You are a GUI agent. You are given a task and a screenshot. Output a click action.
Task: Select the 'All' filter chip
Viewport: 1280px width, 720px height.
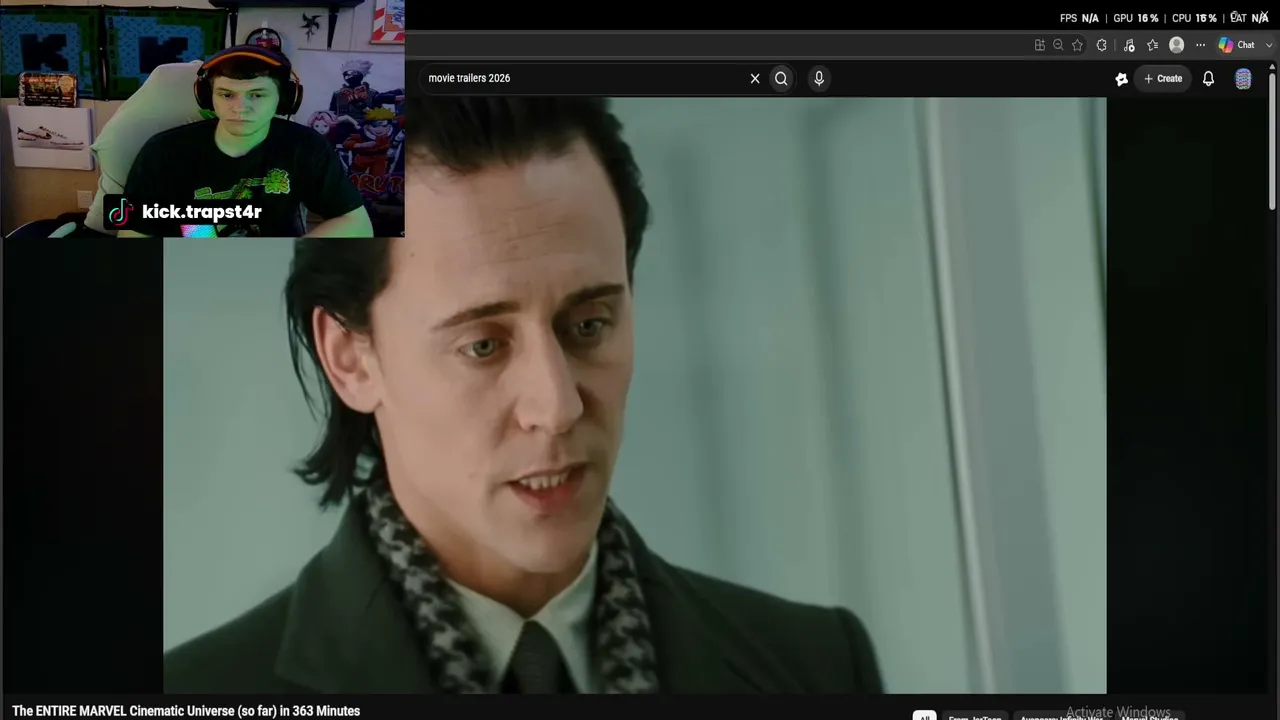pos(924,716)
